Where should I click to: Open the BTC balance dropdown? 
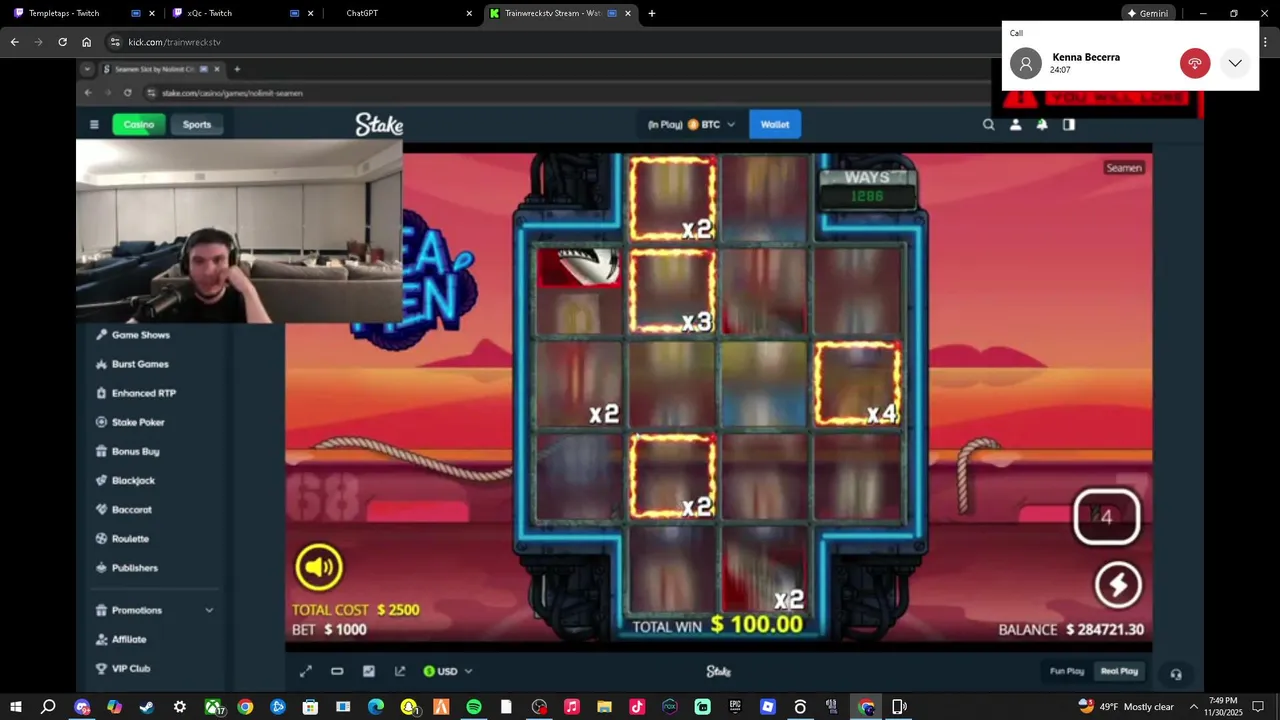[691, 125]
